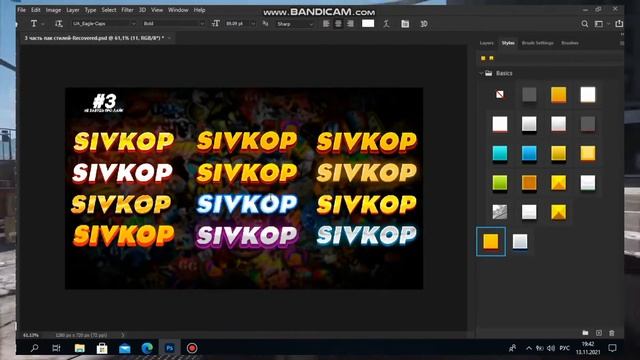Open the Type menu
The image size is (640, 360).
click(90, 10)
